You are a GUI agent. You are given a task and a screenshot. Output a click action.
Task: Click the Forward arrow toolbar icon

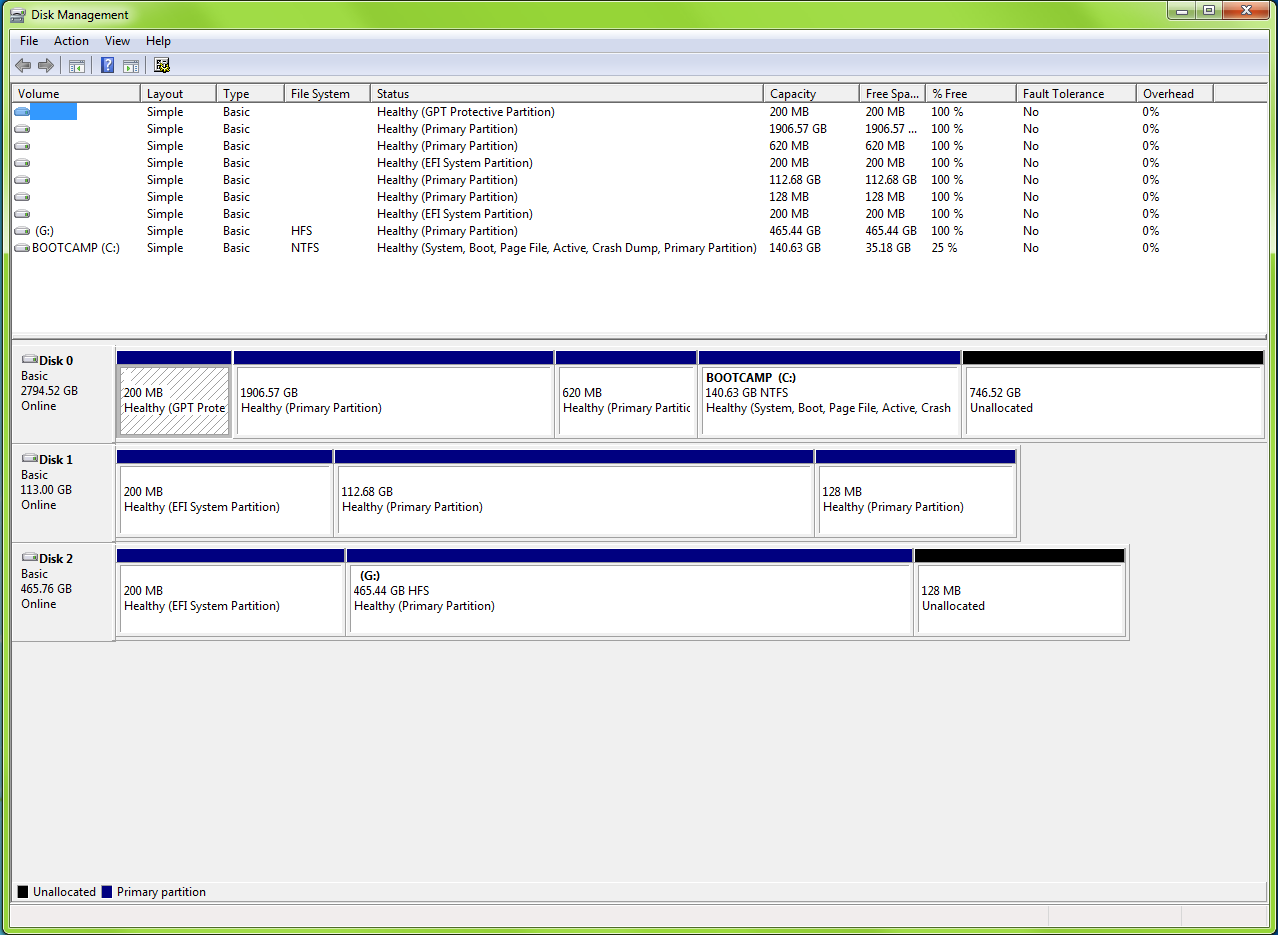[x=45, y=66]
